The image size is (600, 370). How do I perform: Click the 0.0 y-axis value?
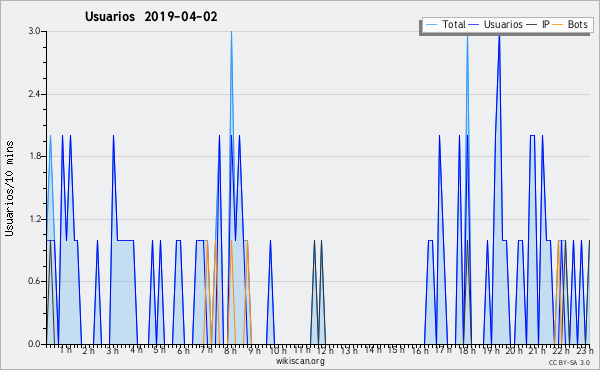[34, 344]
